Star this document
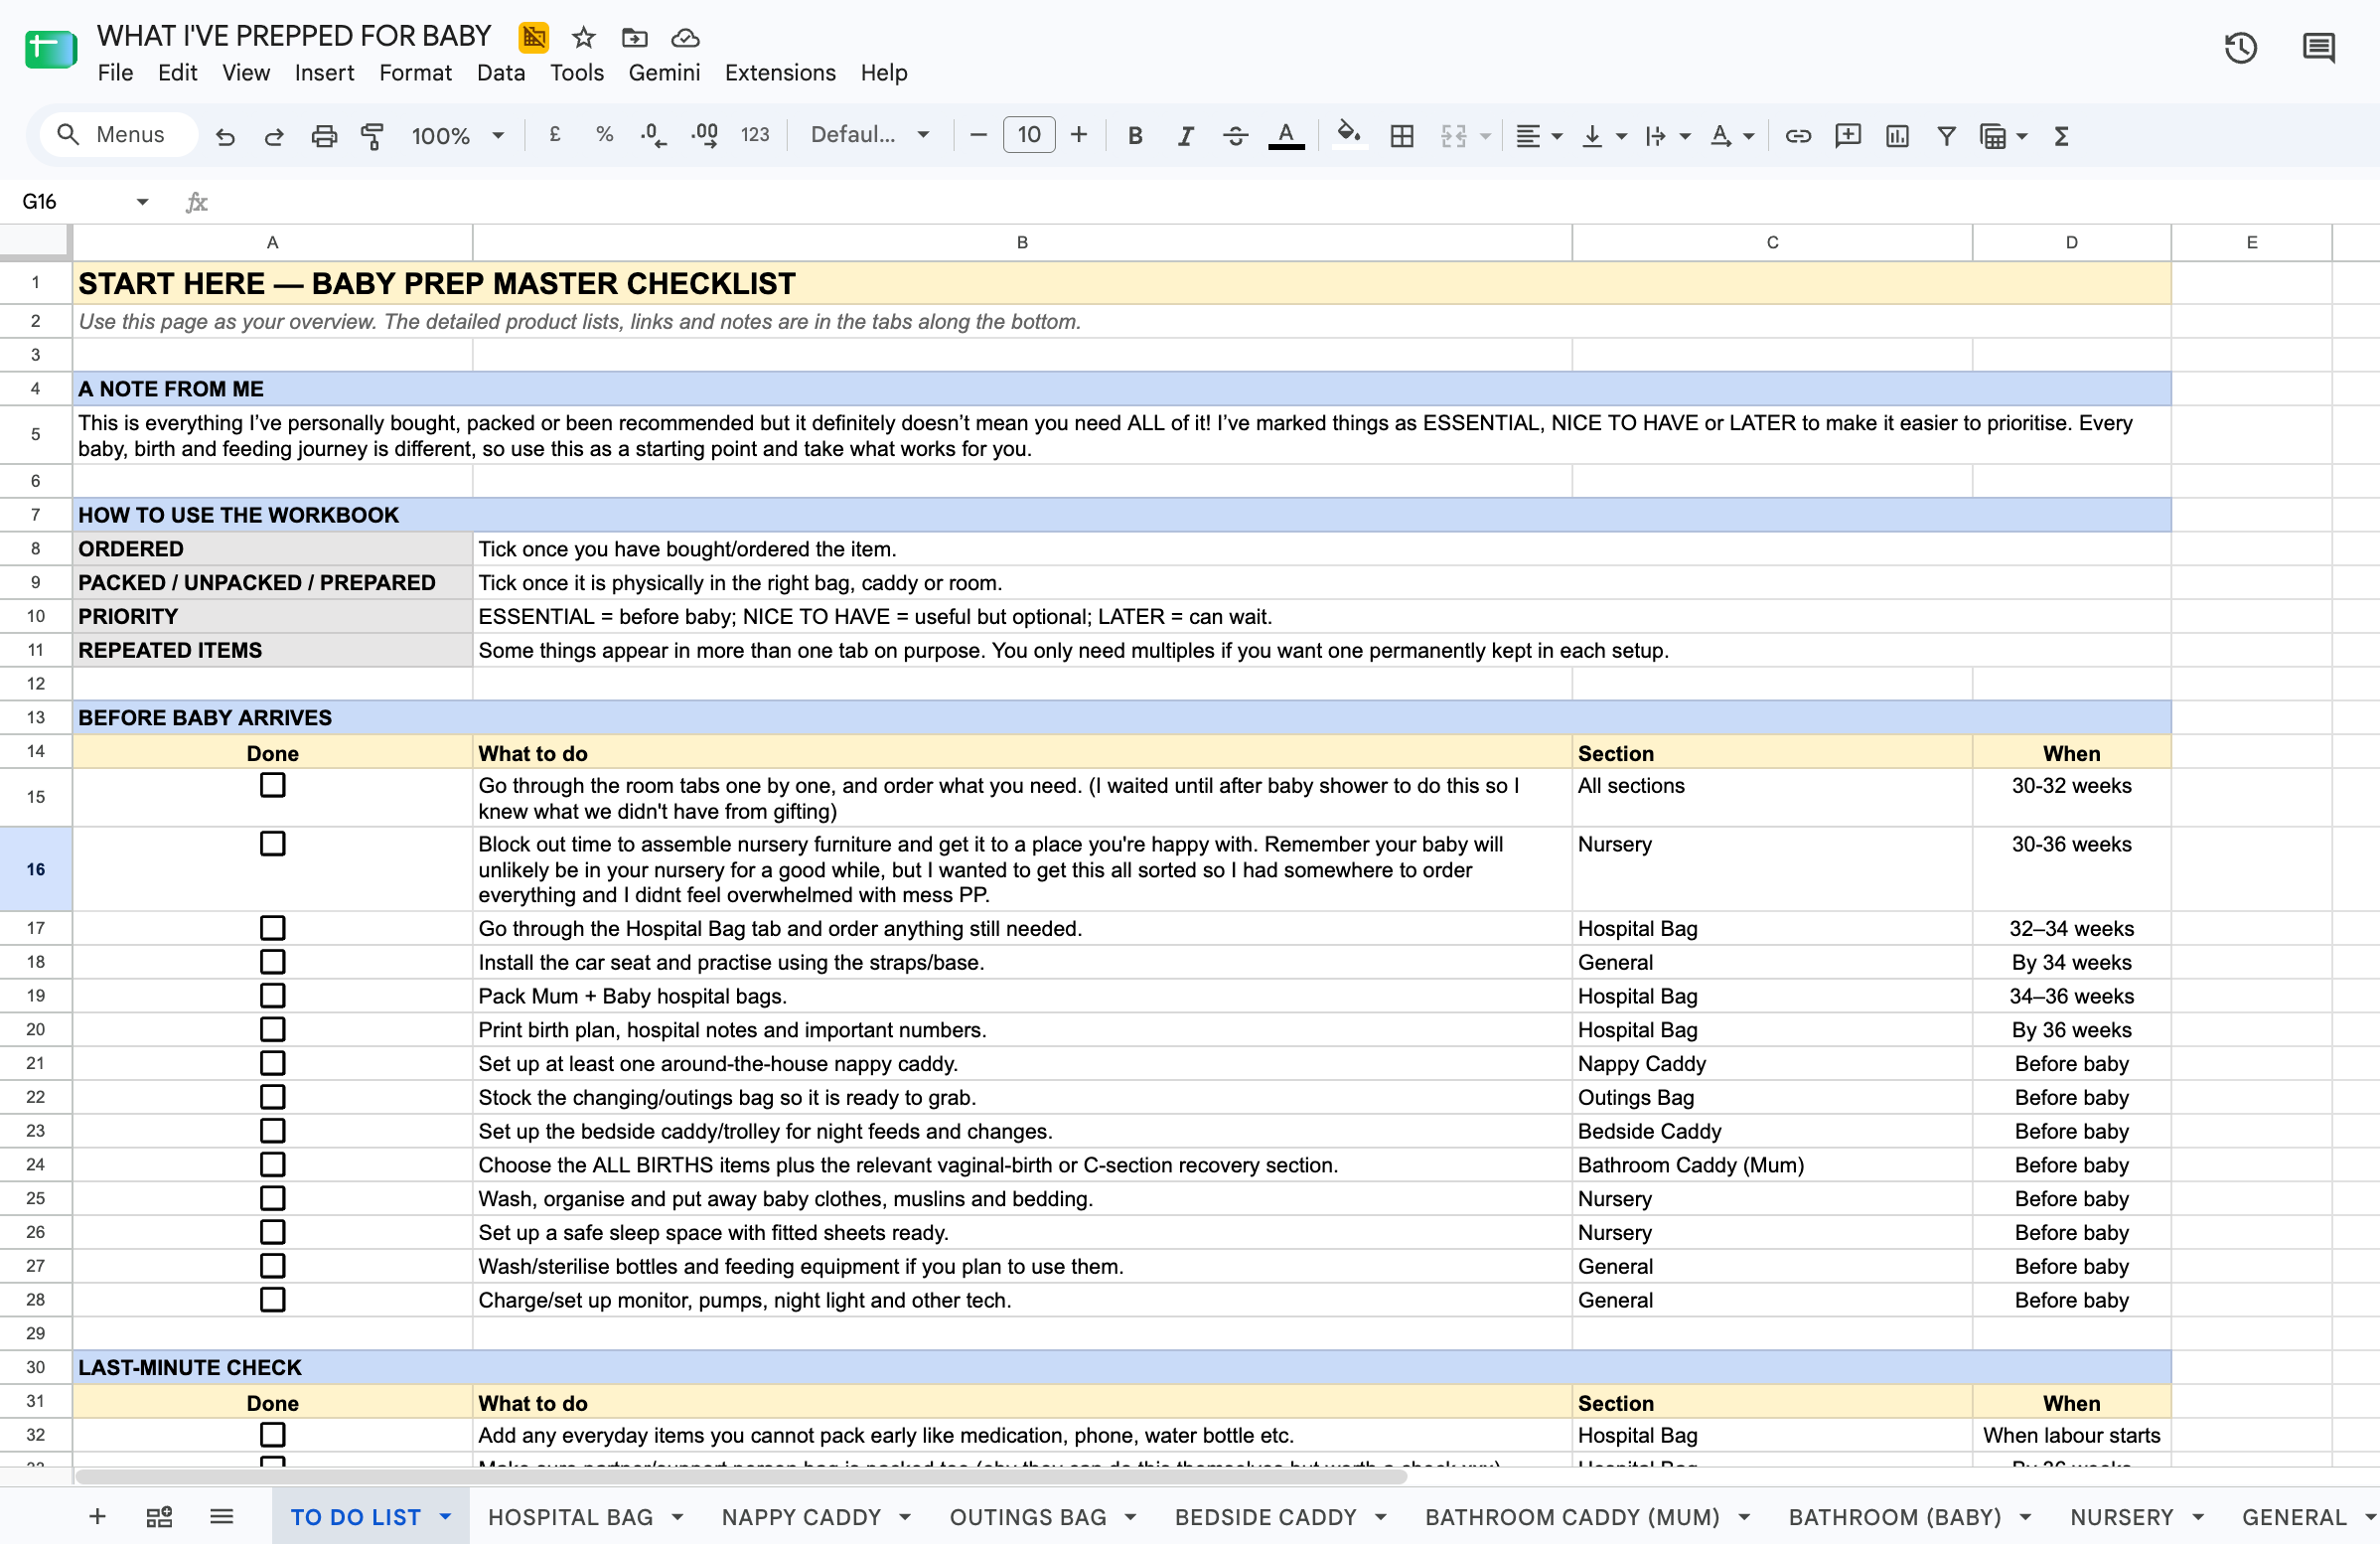The width and height of the screenshot is (2380, 1546). tap(584, 38)
